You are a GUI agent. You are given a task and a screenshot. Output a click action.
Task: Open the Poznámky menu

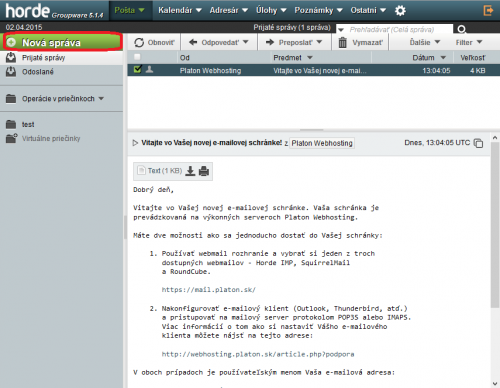(318, 10)
